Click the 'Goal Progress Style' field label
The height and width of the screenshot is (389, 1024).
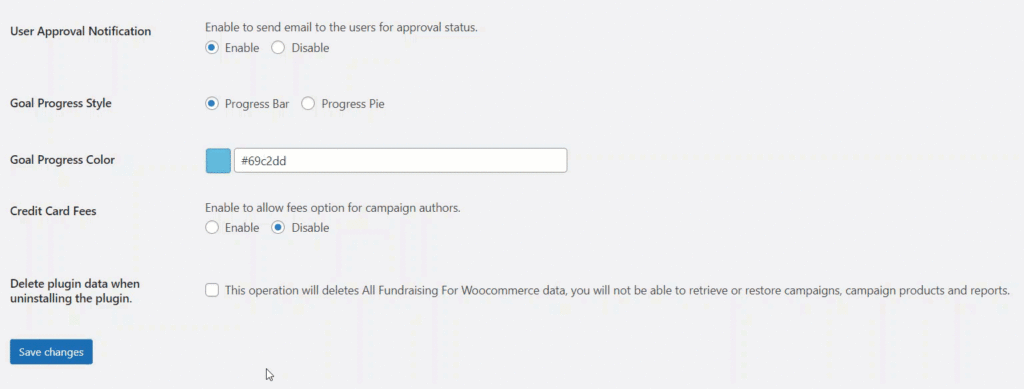pyautogui.click(x=61, y=103)
